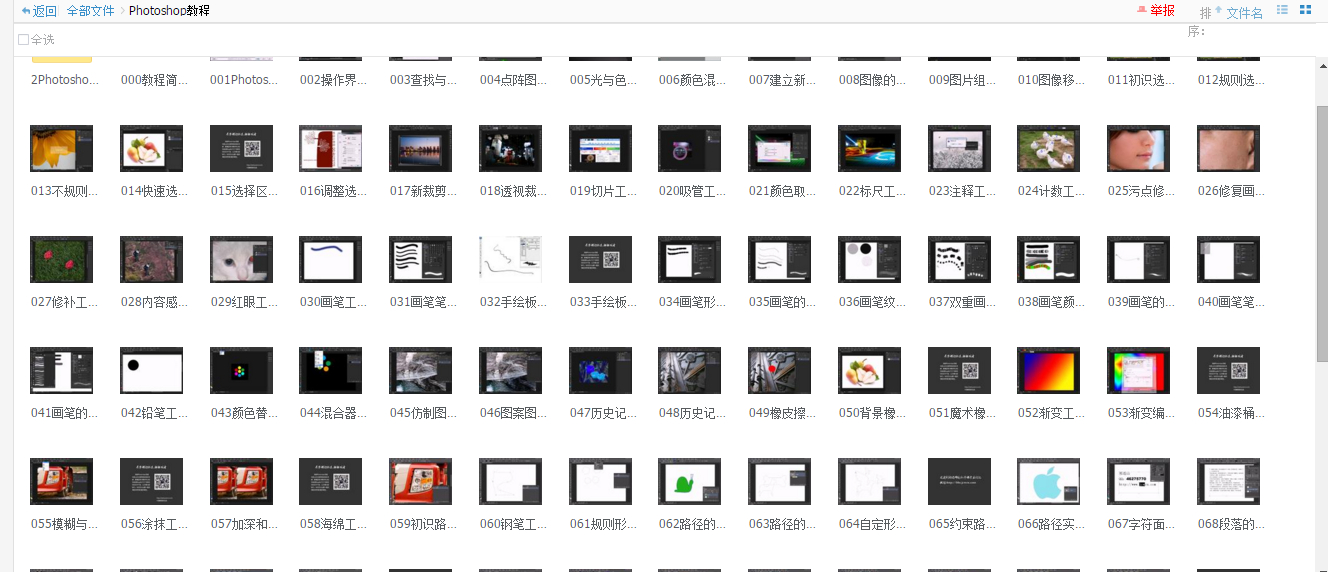Click the file name 010图像移...
Viewport: 1328px width, 572px height.
coord(1052,80)
